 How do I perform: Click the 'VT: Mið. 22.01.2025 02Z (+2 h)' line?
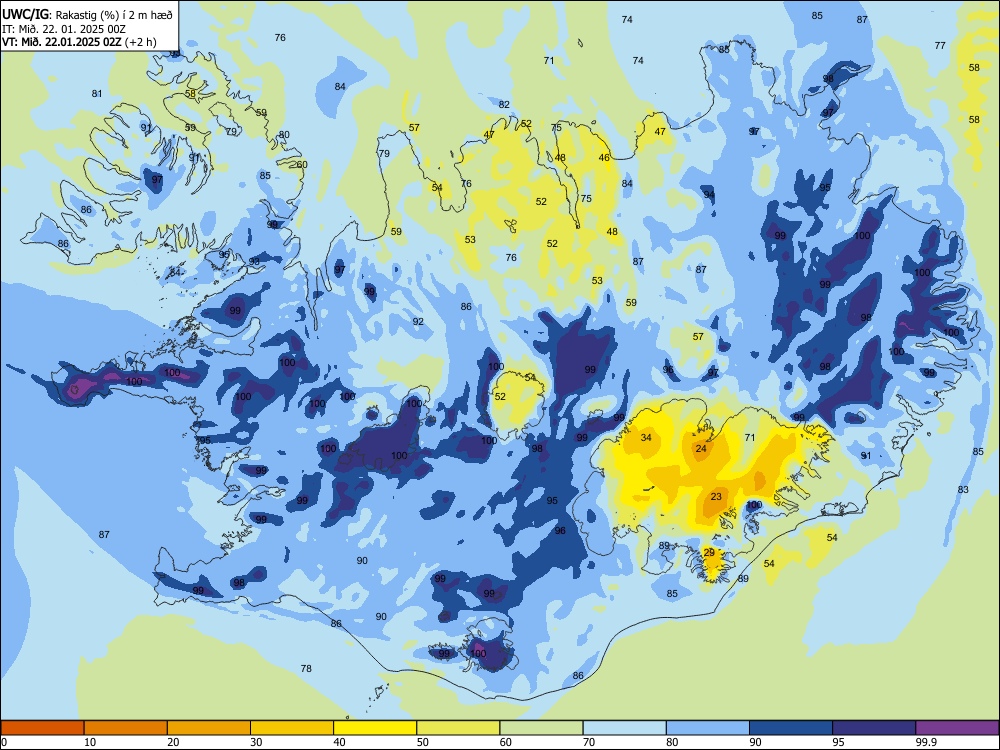(79, 42)
